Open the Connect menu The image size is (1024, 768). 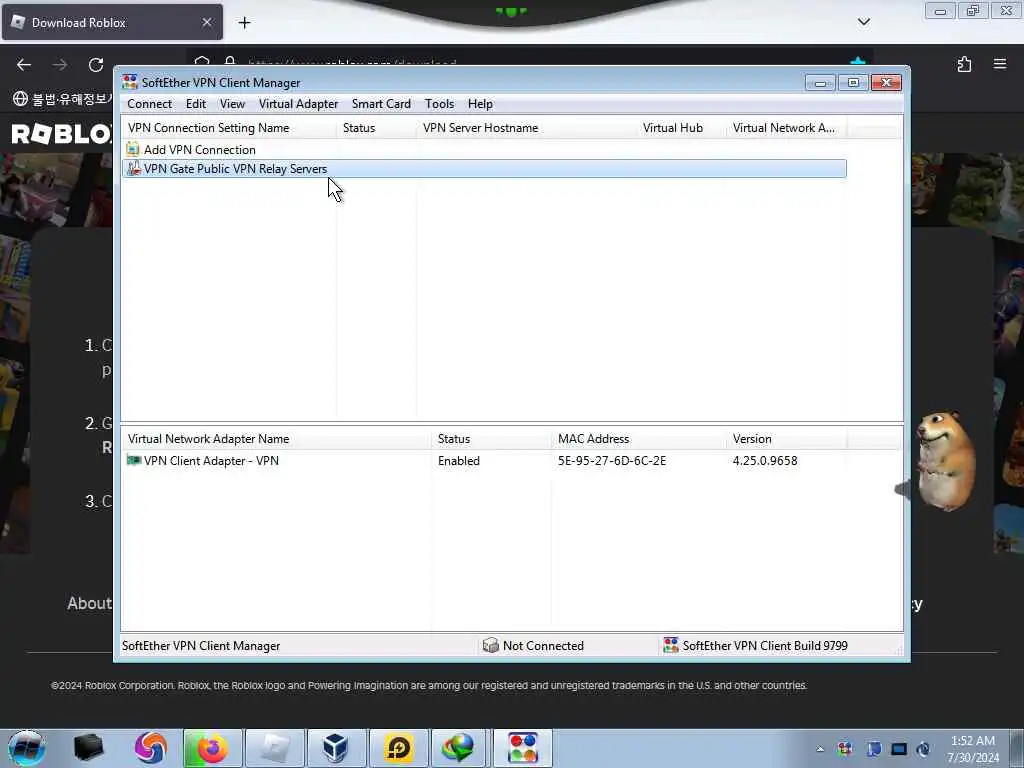(x=150, y=104)
